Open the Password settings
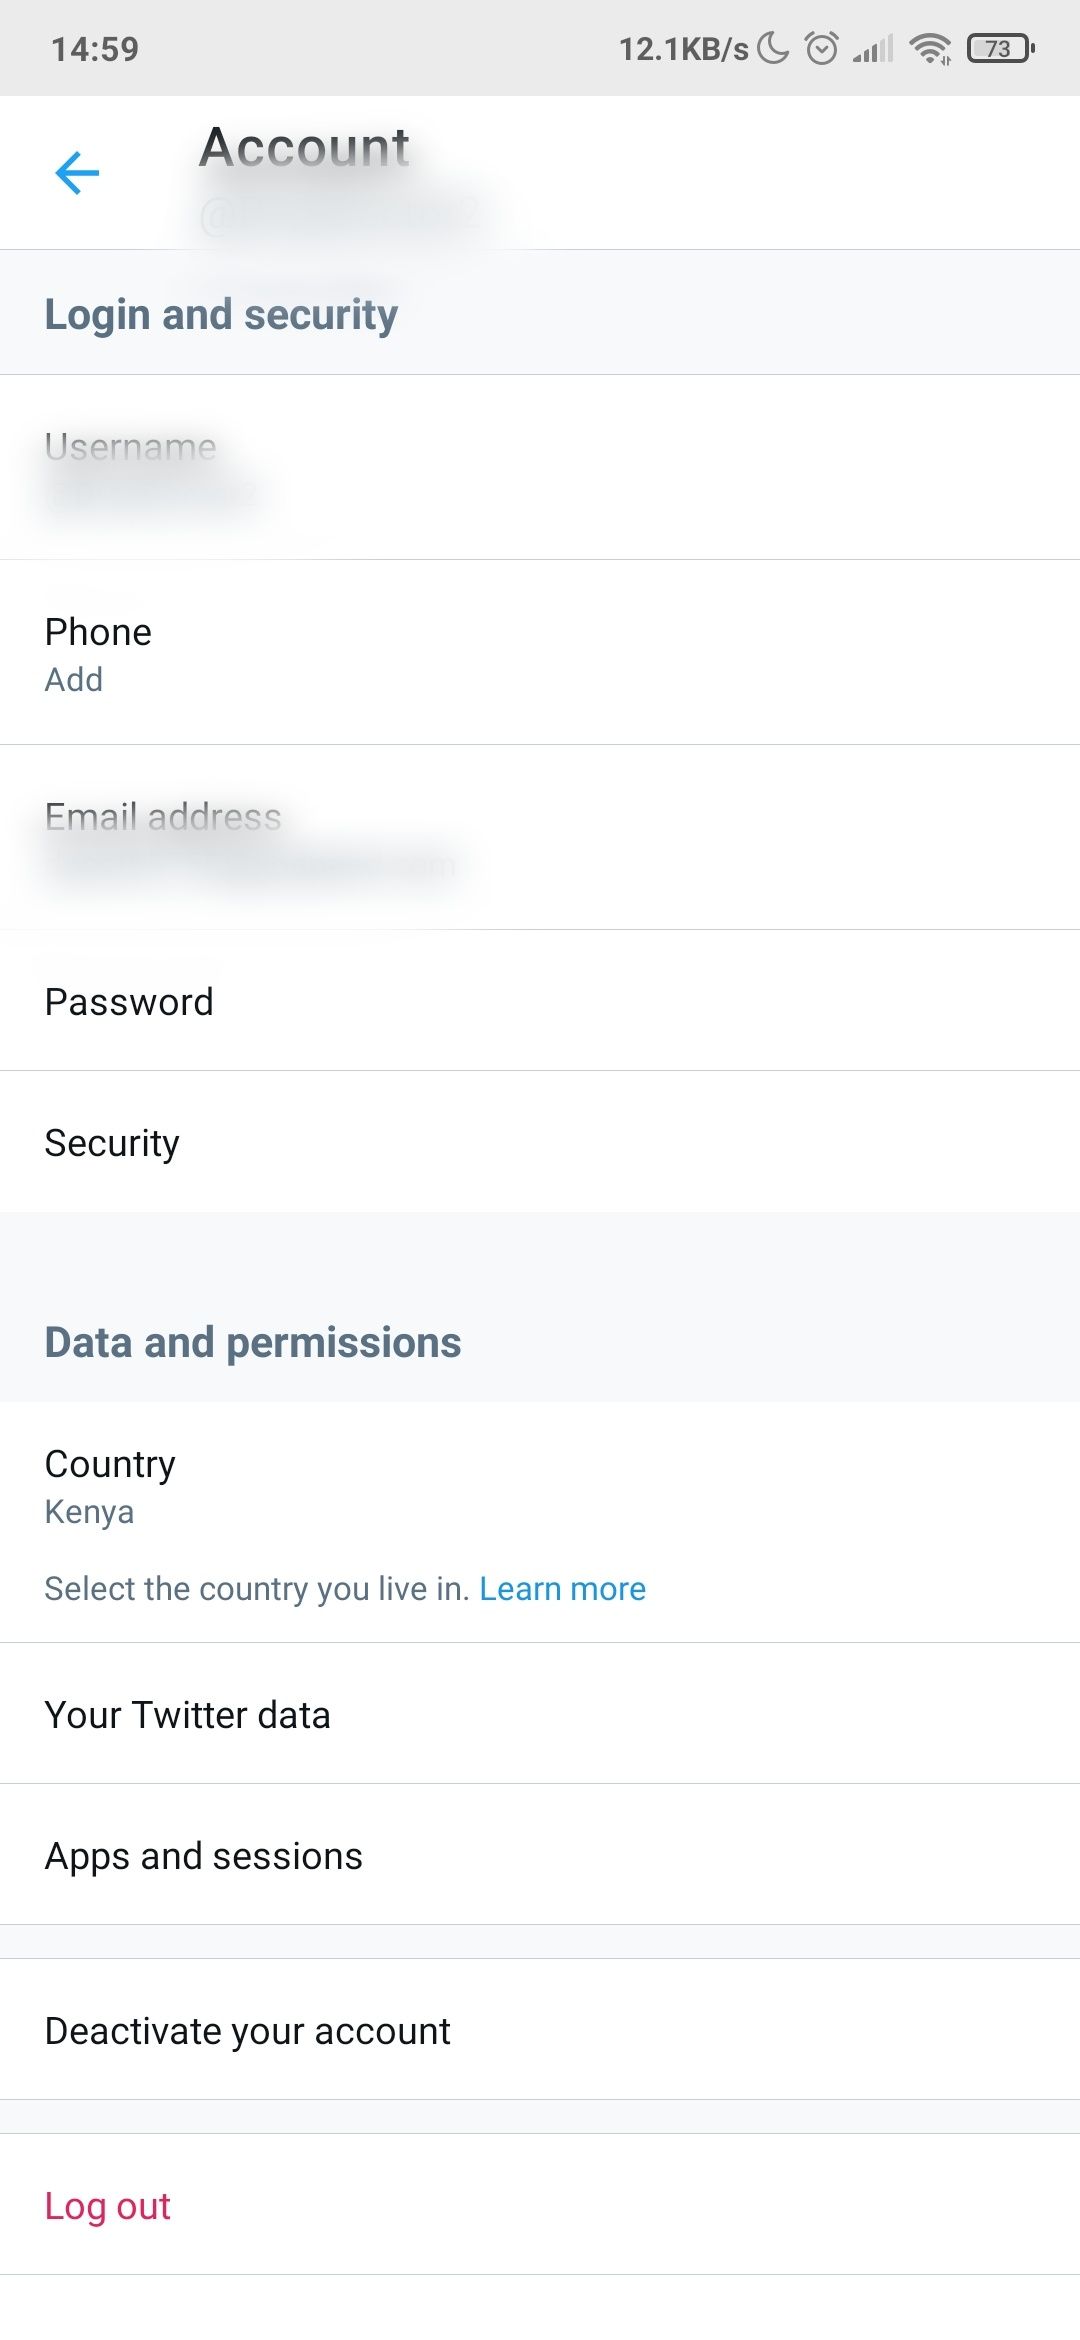 [x=540, y=1001]
